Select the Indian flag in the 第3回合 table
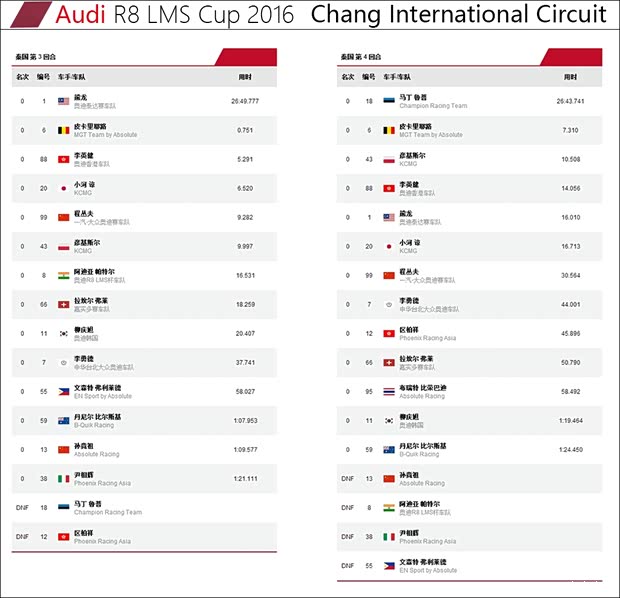620x598 pixels. click(x=63, y=273)
